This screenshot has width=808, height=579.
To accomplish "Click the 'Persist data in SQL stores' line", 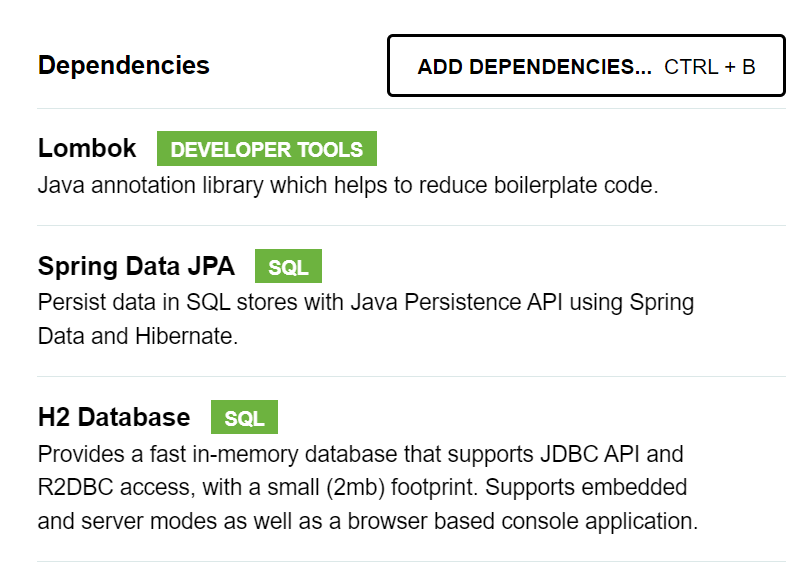I will (366, 302).
